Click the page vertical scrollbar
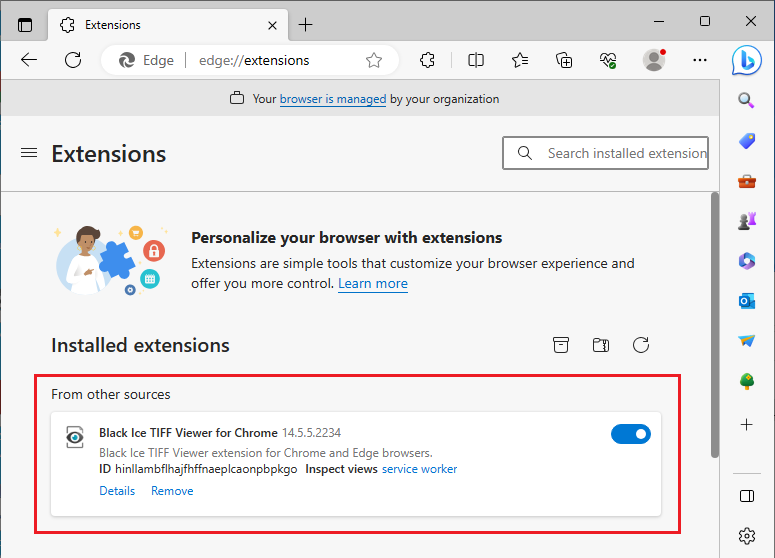Image resolution: width=775 pixels, height=558 pixels. coord(715,325)
